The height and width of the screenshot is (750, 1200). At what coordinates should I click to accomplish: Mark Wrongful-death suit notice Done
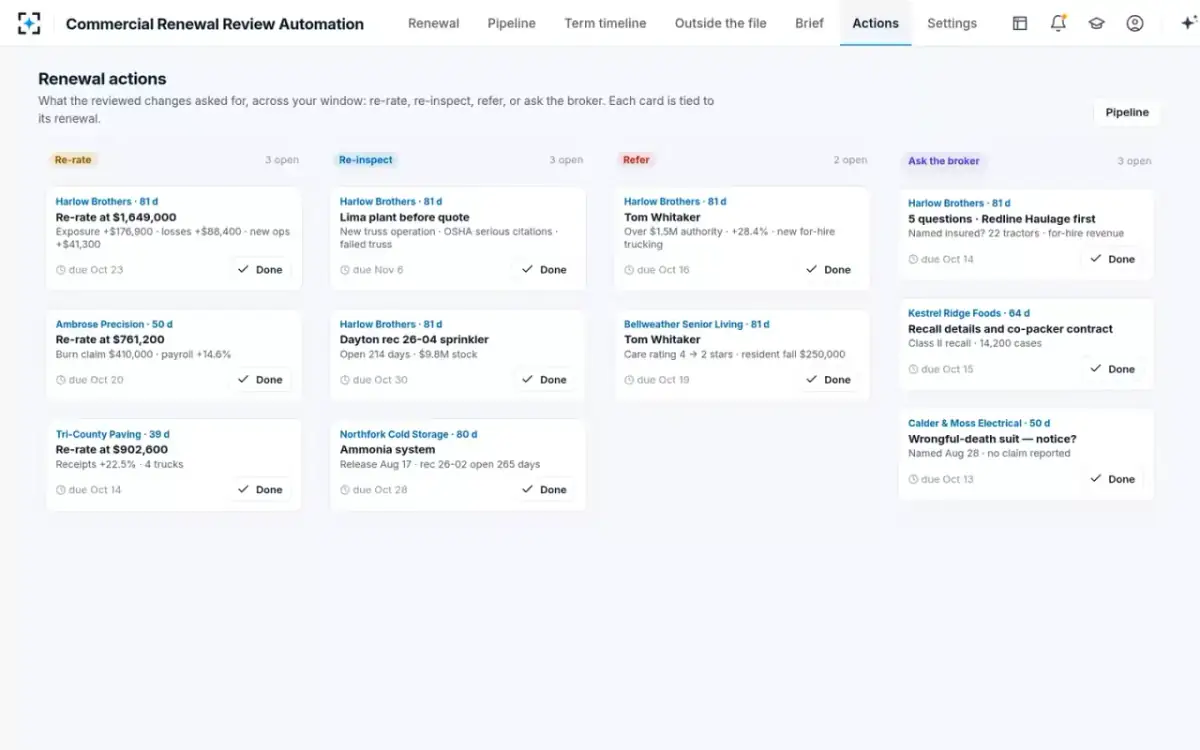click(x=1112, y=478)
